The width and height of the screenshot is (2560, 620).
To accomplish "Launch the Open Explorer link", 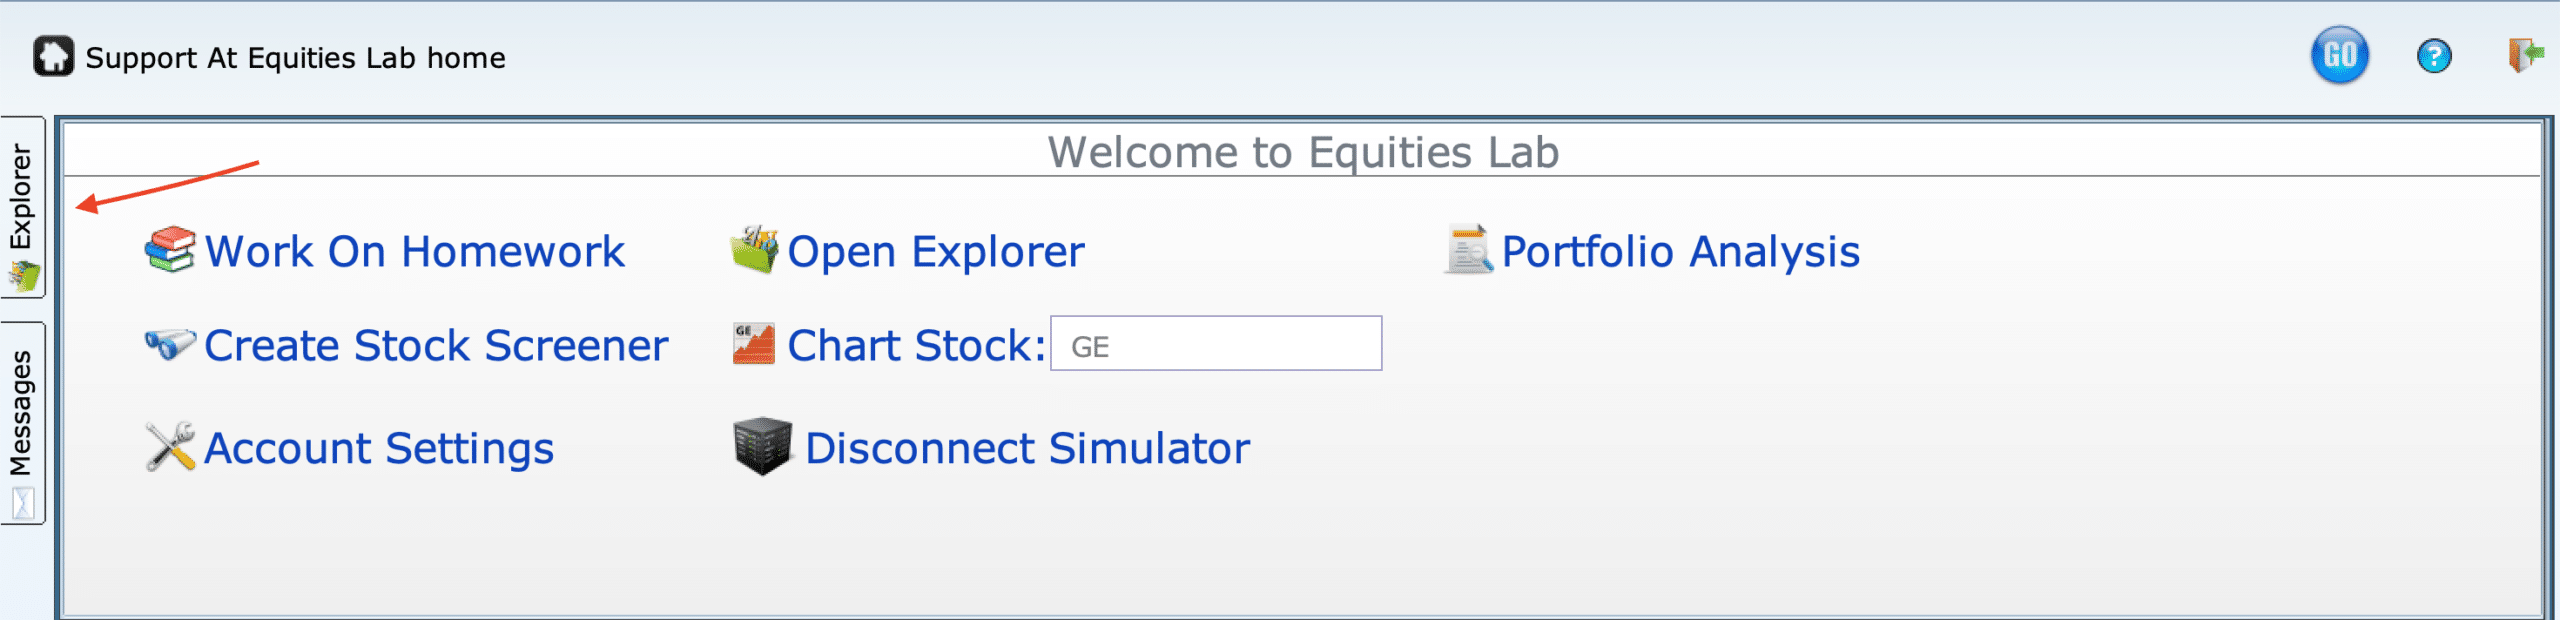I will (936, 252).
